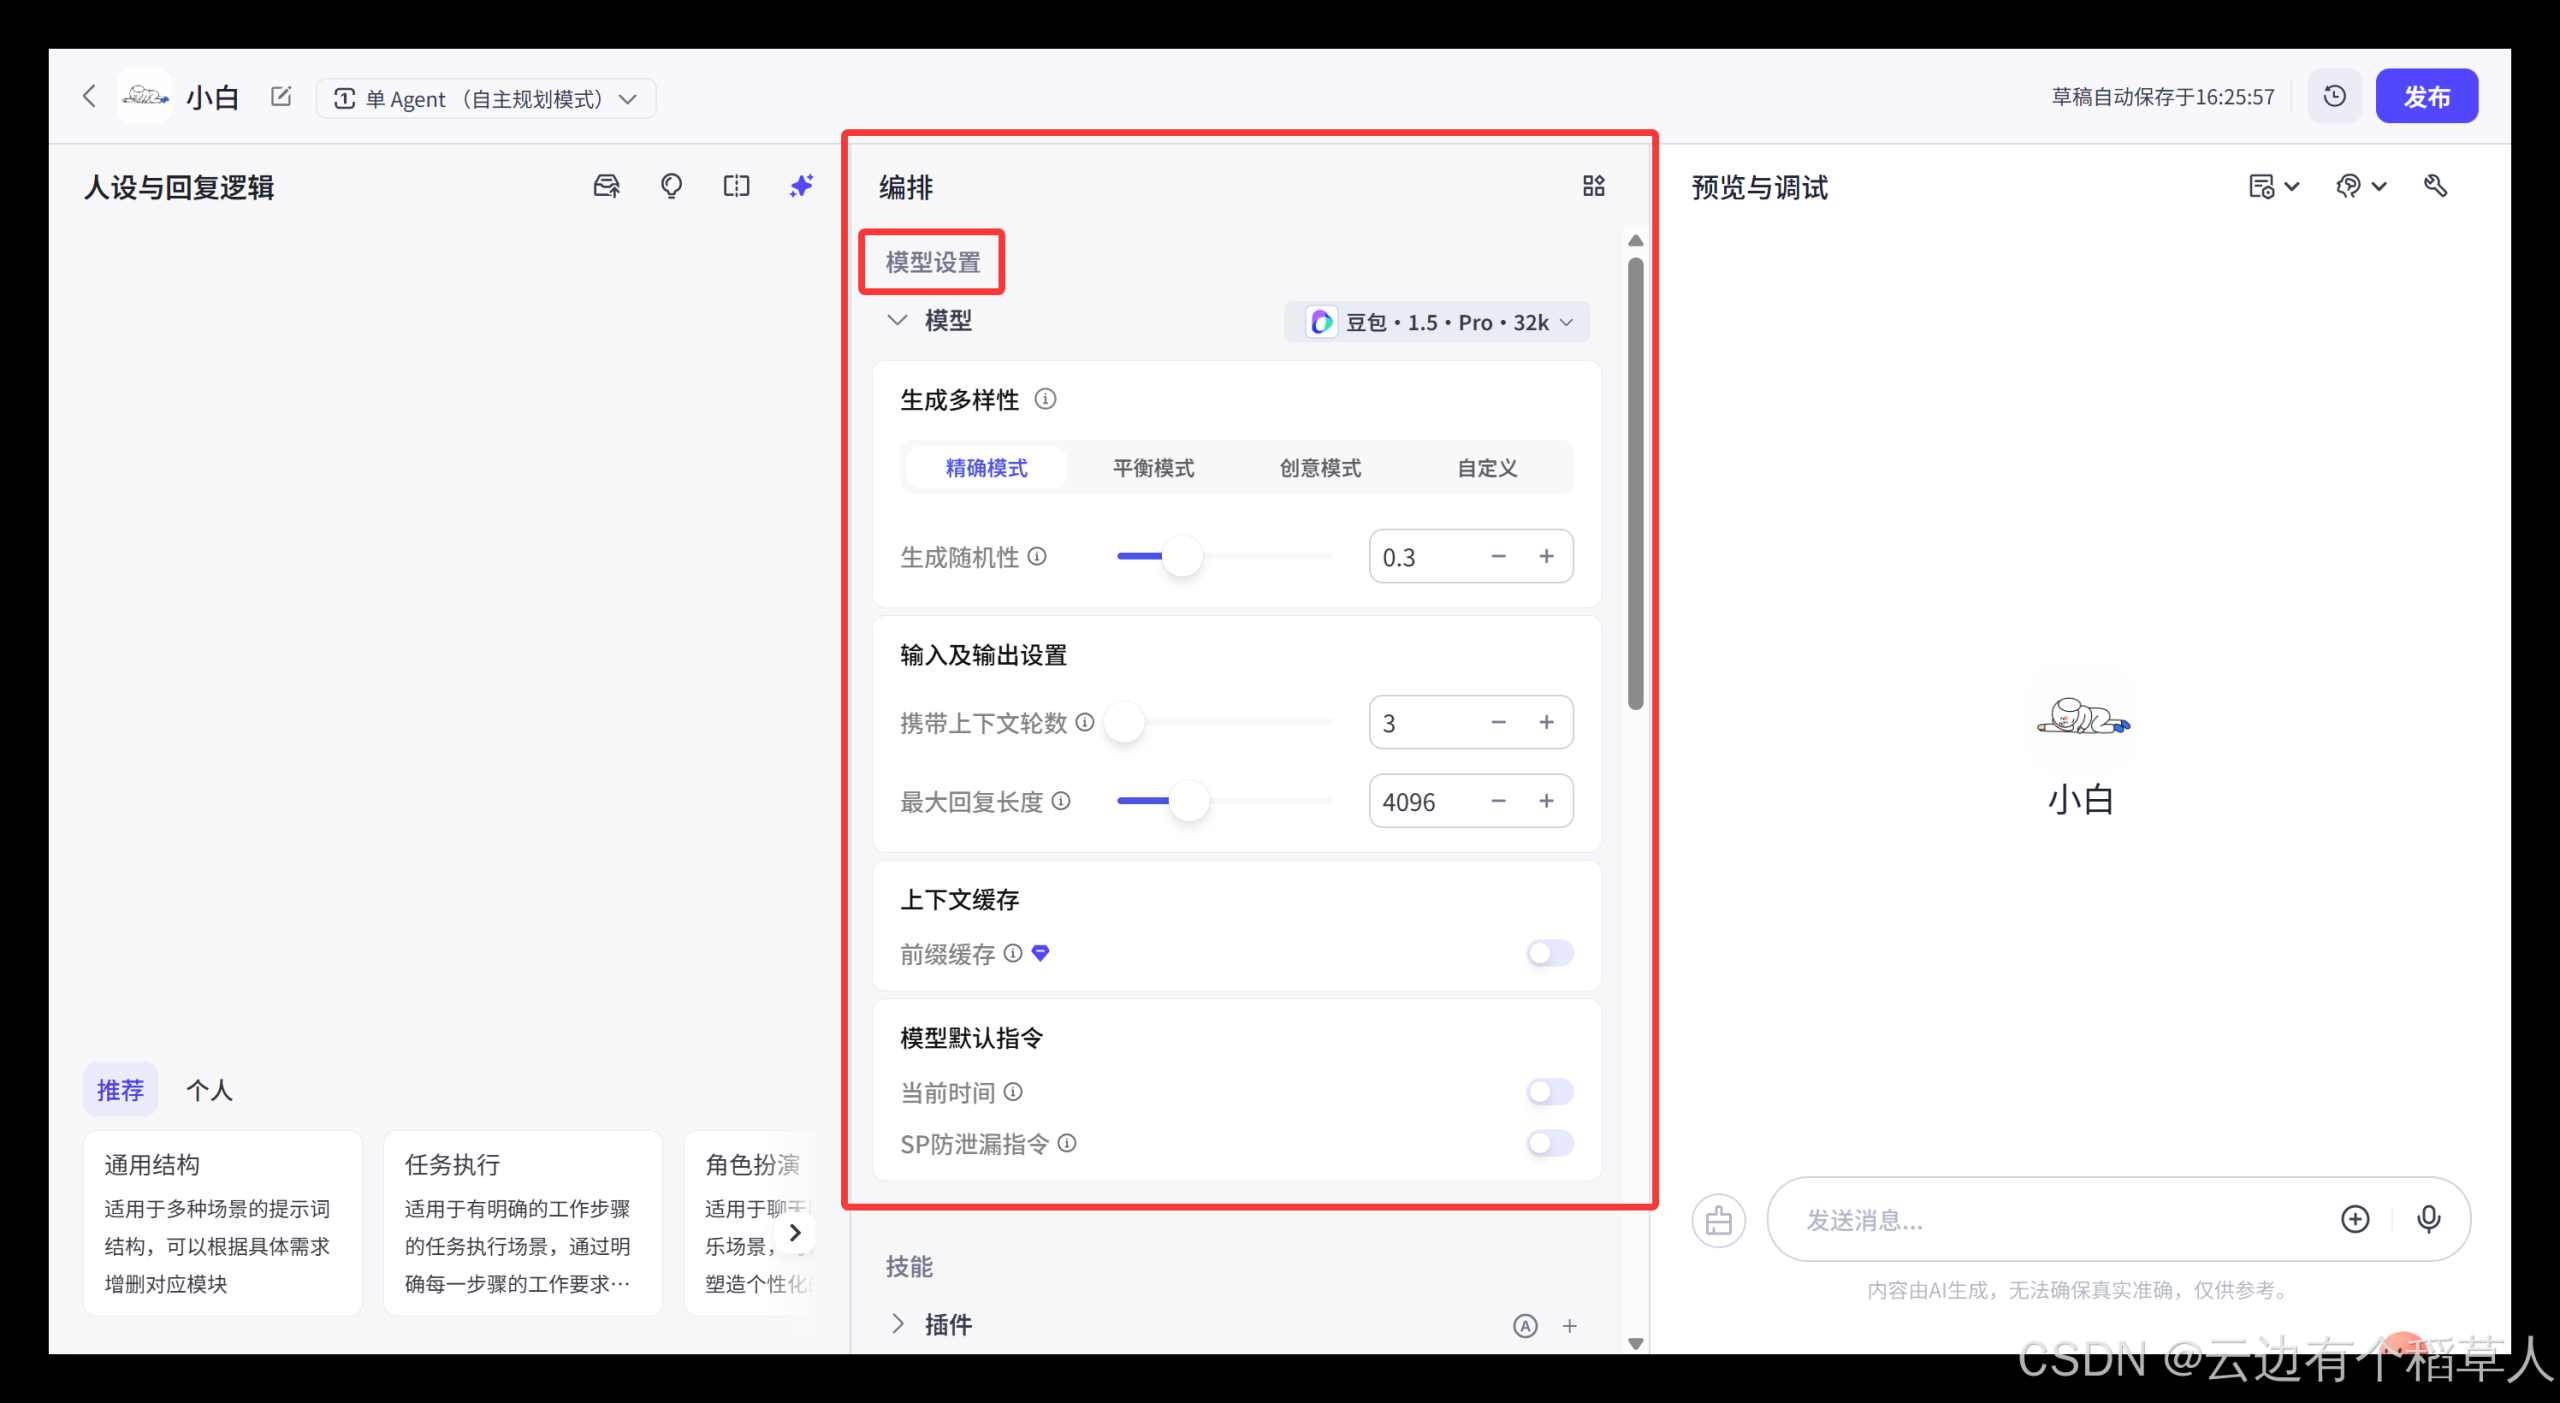This screenshot has width=2560, height=1403.
Task: Select the 创意模式 generation mode
Action: click(x=1318, y=467)
